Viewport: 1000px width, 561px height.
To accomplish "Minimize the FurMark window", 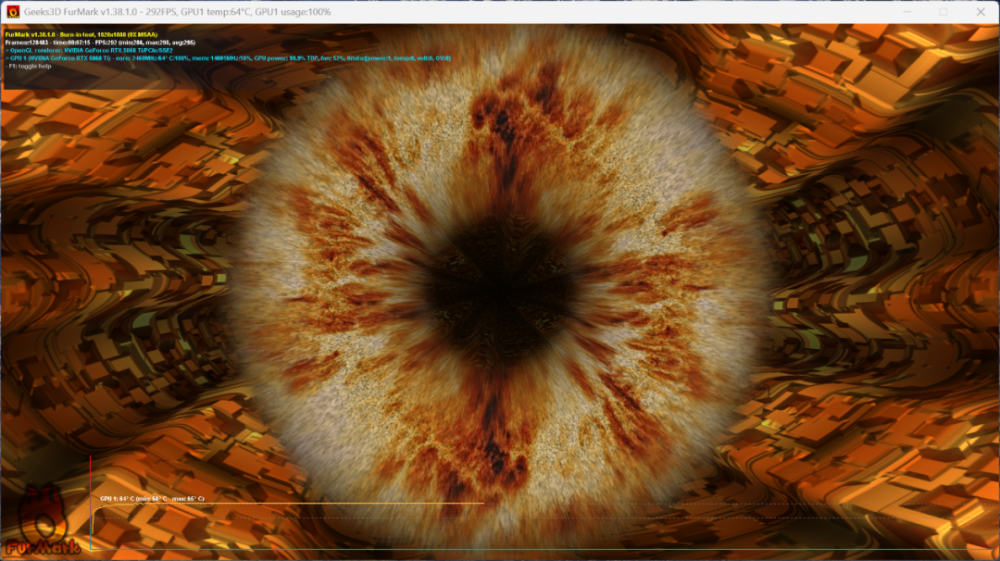I will click(x=907, y=11).
